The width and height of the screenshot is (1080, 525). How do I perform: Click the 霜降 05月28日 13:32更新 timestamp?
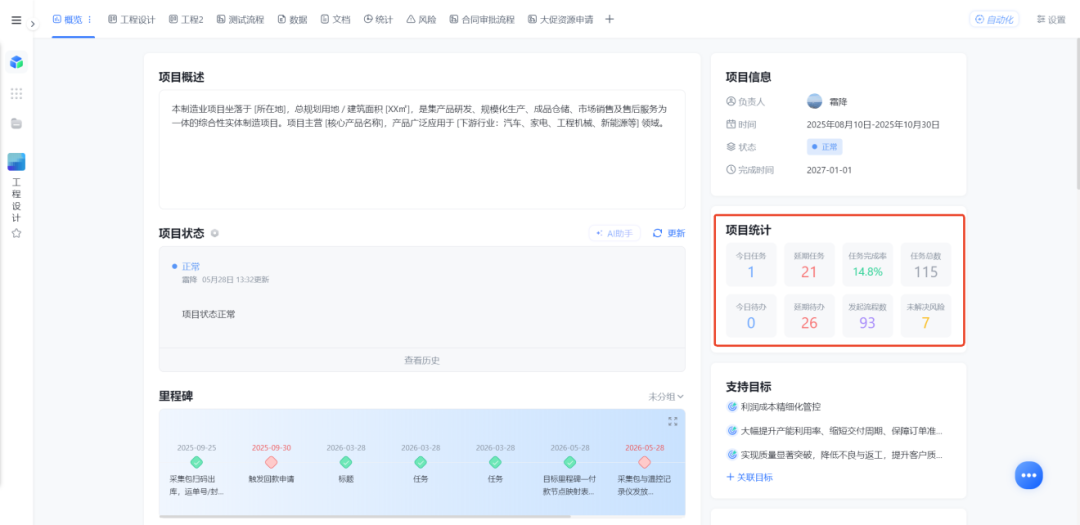point(225,280)
